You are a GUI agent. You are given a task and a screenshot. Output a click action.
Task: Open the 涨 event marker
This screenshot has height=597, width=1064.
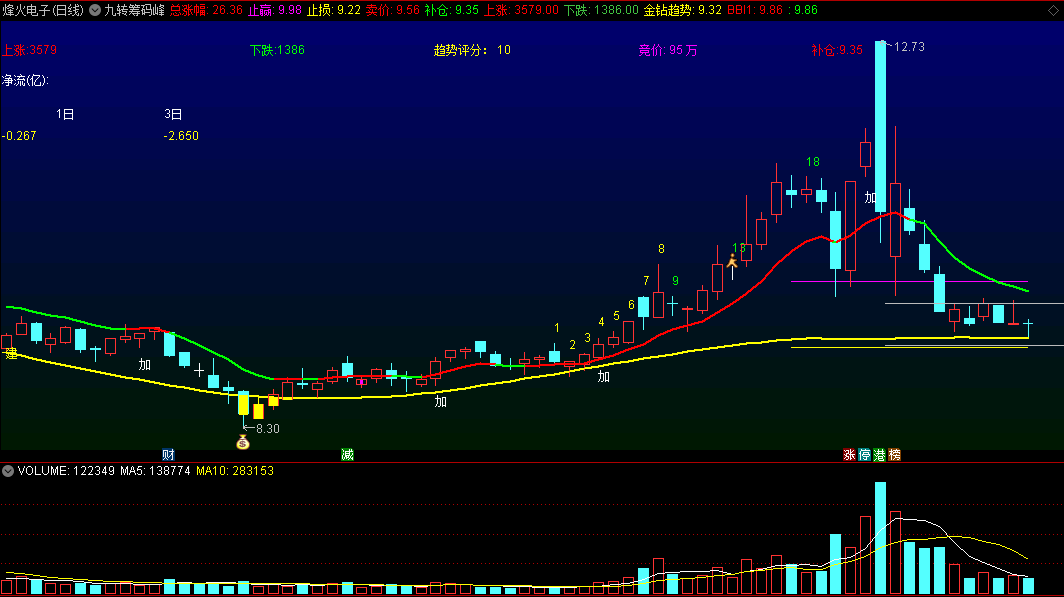(849, 455)
